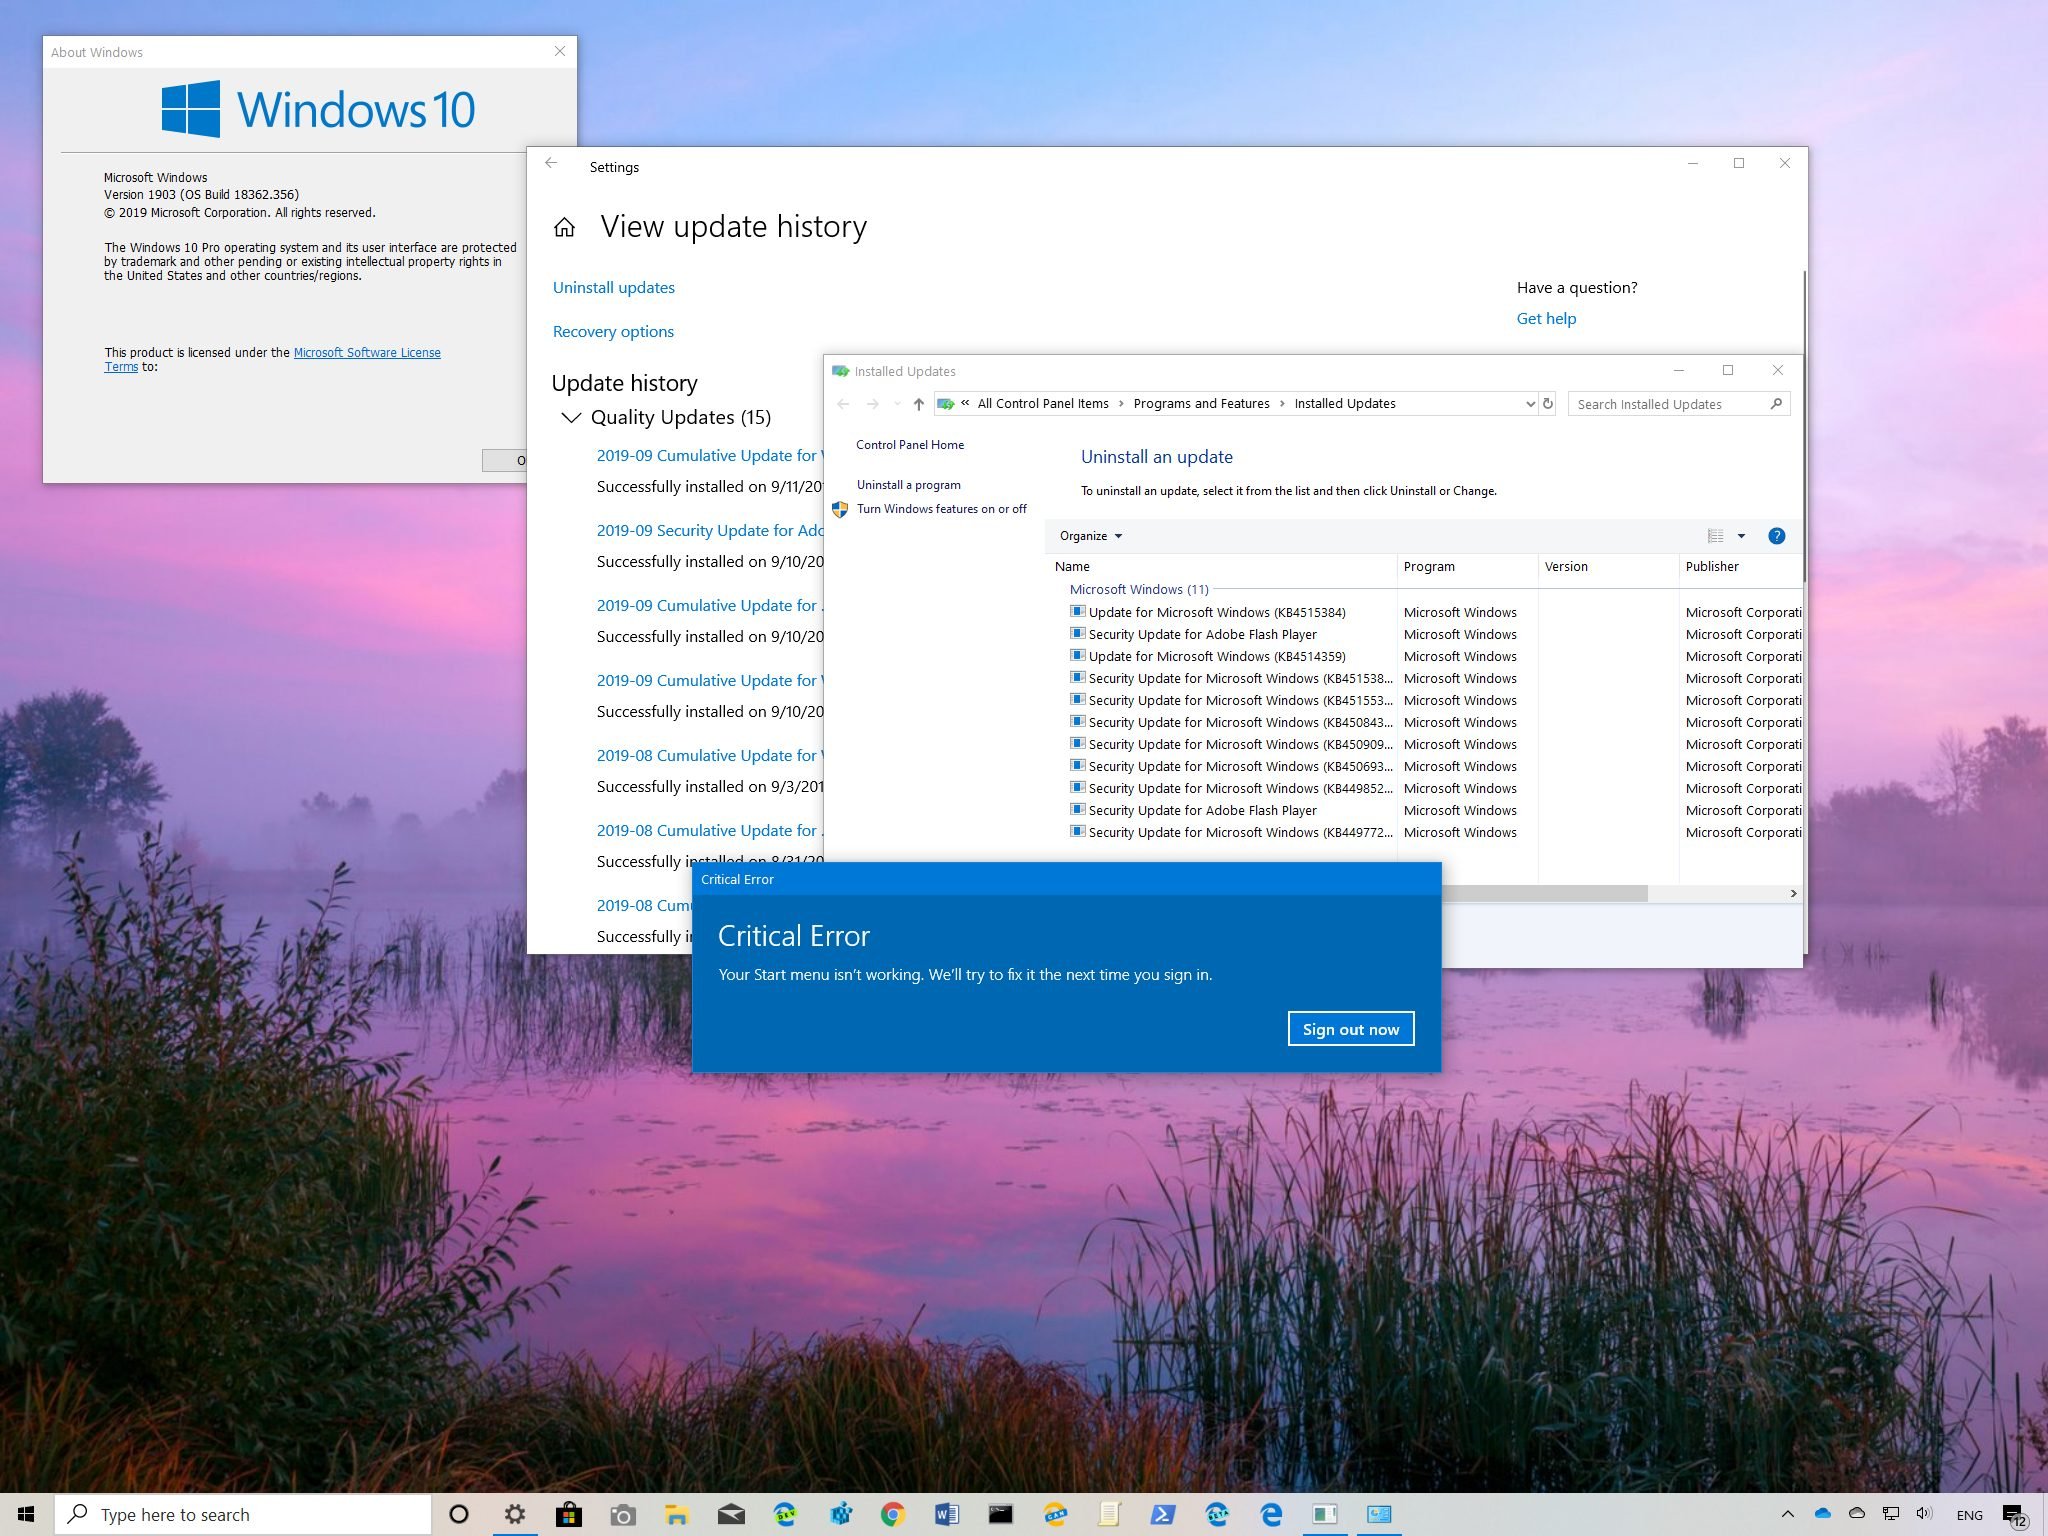The height and width of the screenshot is (1536, 2048).
Task: Select the Programs and Features breadcrumb
Action: click(x=1201, y=404)
